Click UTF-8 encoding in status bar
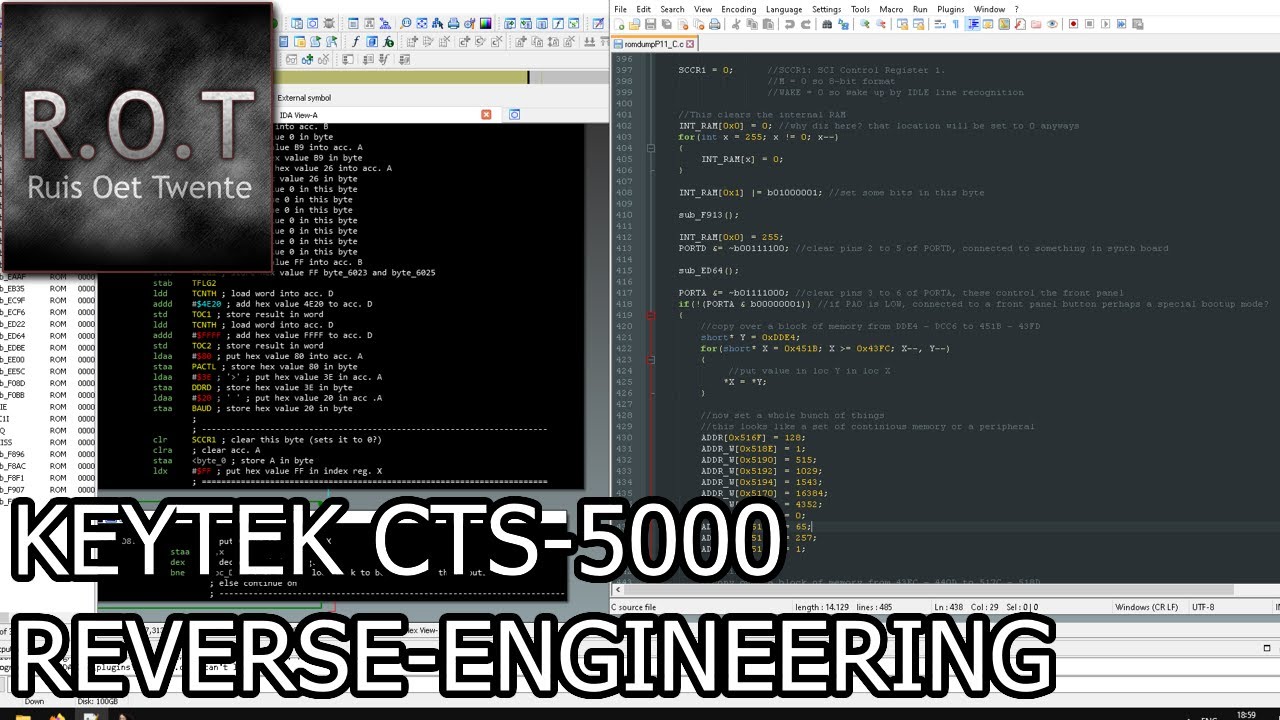The height and width of the screenshot is (720, 1280). (x=1204, y=607)
